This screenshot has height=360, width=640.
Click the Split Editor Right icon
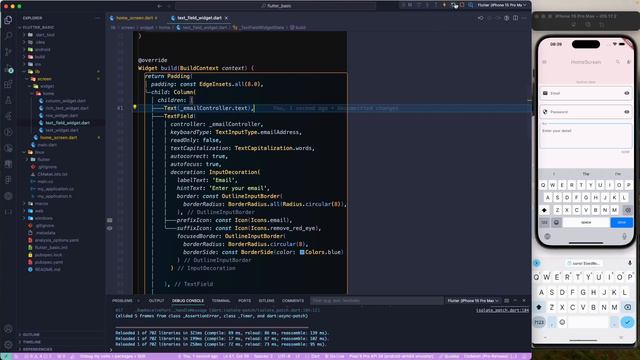pos(515,18)
